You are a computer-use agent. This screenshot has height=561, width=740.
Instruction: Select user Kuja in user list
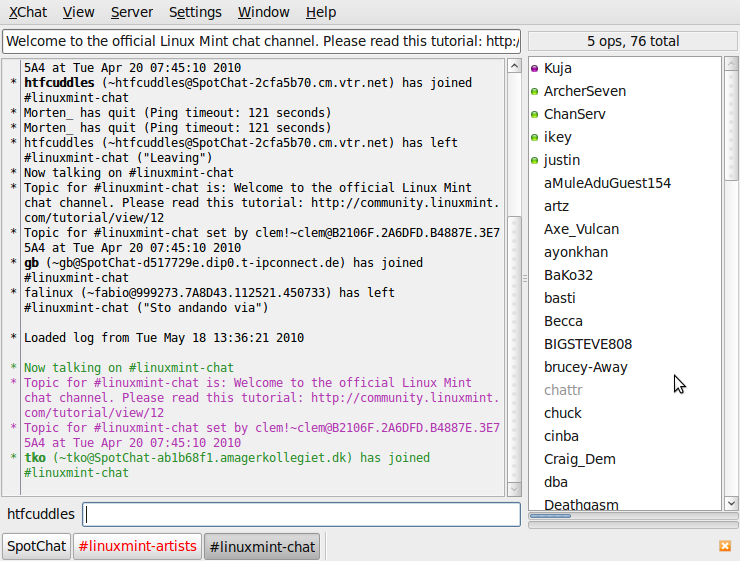click(625, 68)
